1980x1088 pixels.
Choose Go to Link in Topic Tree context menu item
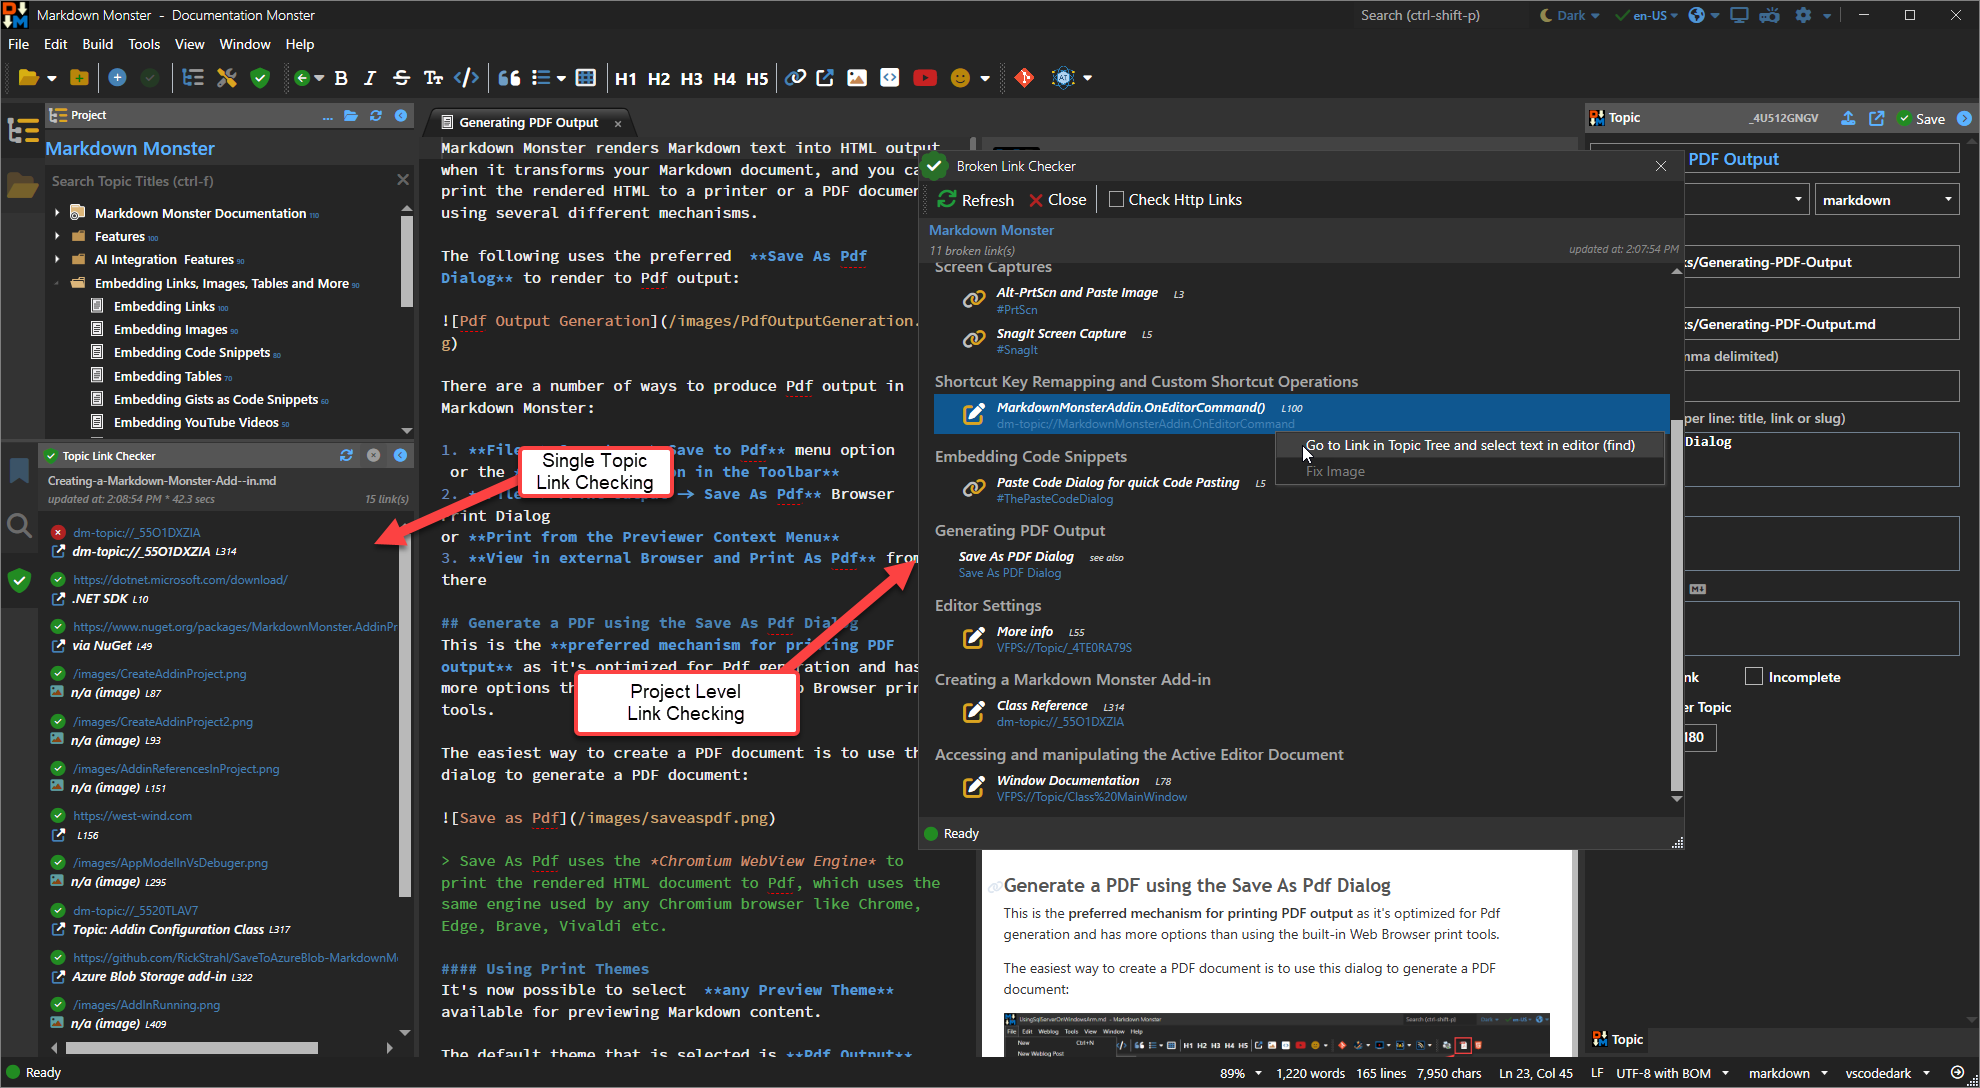[1469, 446]
